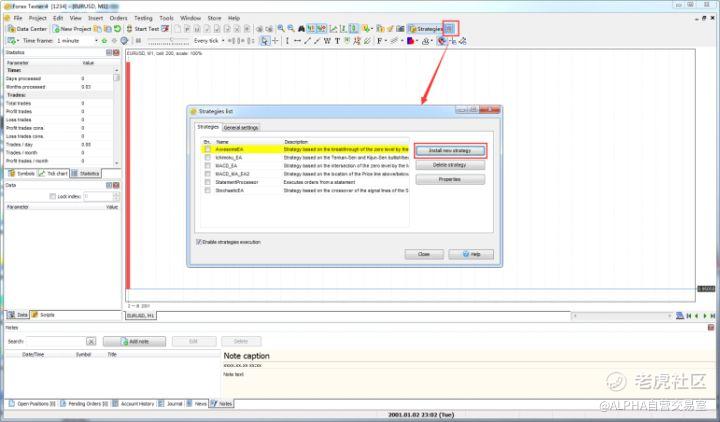Click the Lock index number field
This screenshot has height=422, width=720.
98,197
